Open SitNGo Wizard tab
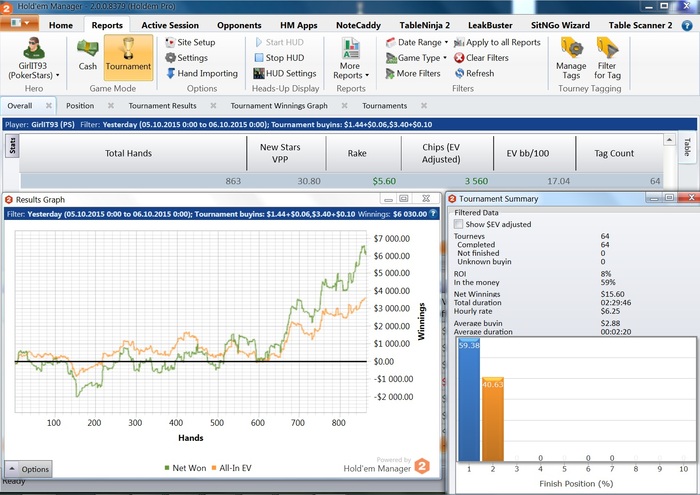Image resolution: width=700 pixels, height=495 pixels. click(560, 25)
